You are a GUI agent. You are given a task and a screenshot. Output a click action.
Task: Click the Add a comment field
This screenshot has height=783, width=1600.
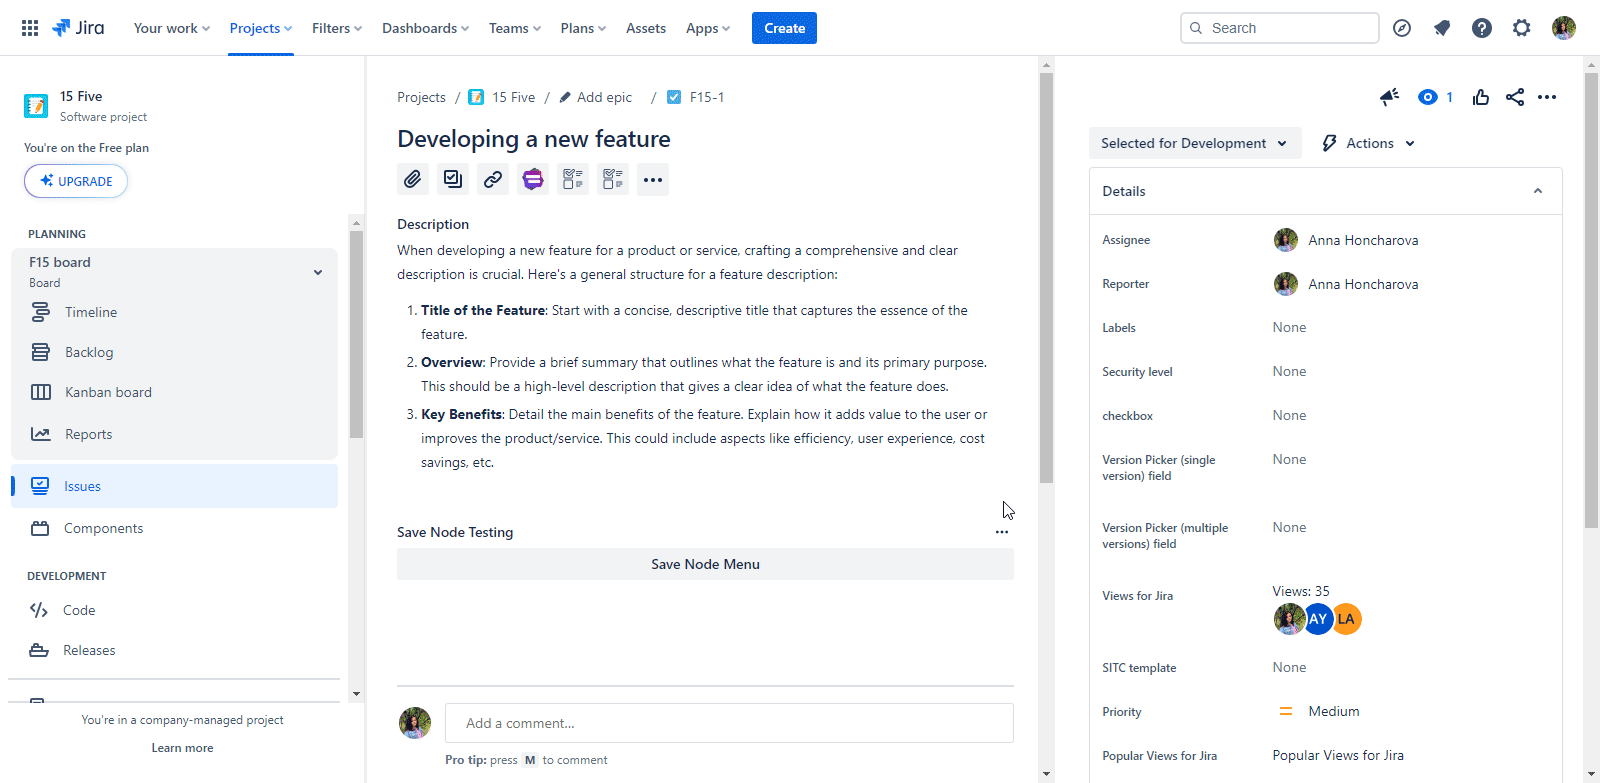pos(728,723)
